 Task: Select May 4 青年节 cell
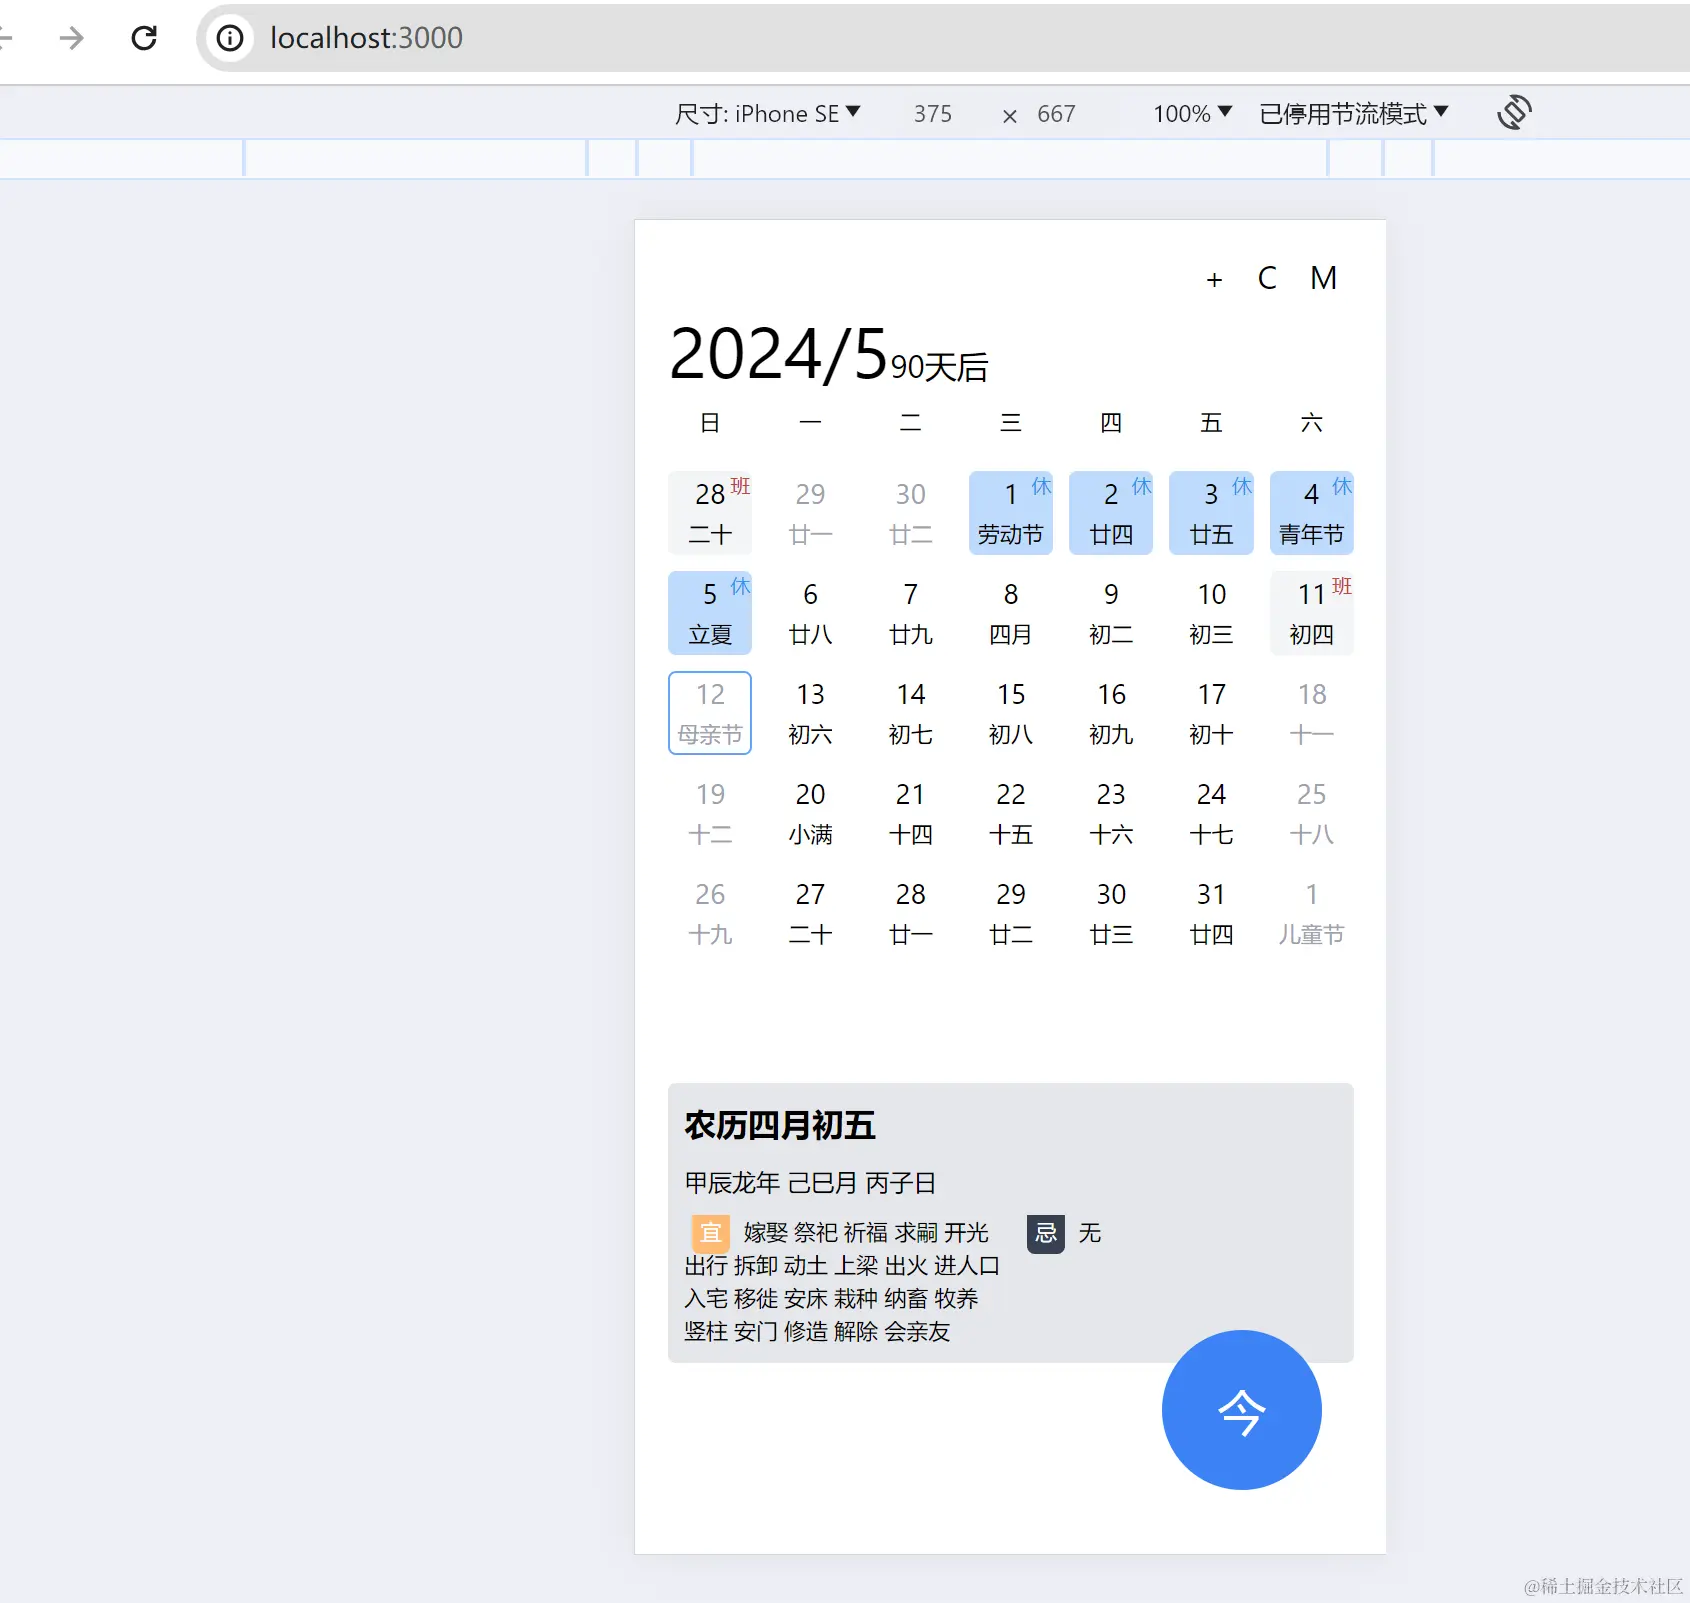(1312, 513)
